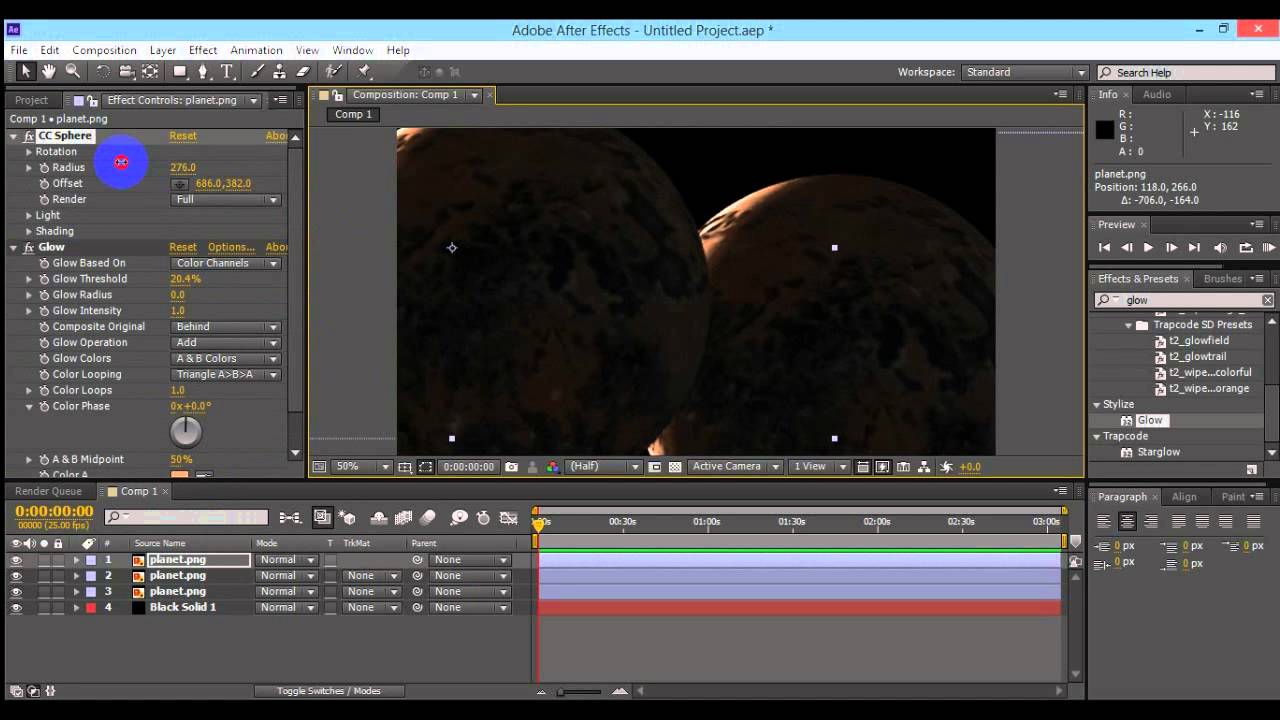This screenshot has height=720, width=1280.
Task: Play the preview
Action: tap(1148, 248)
